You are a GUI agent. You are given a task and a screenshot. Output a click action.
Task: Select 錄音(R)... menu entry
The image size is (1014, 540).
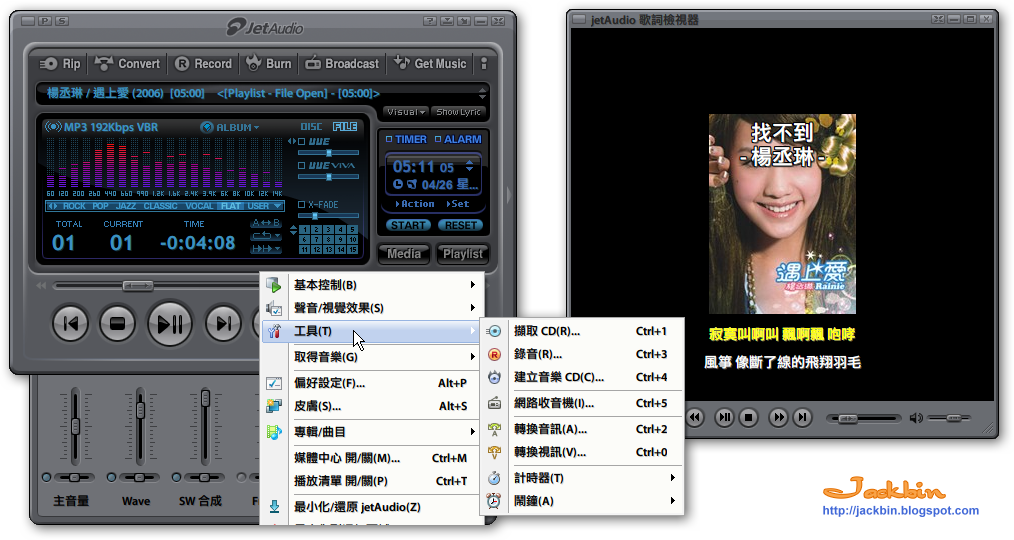pyautogui.click(x=582, y=354)
